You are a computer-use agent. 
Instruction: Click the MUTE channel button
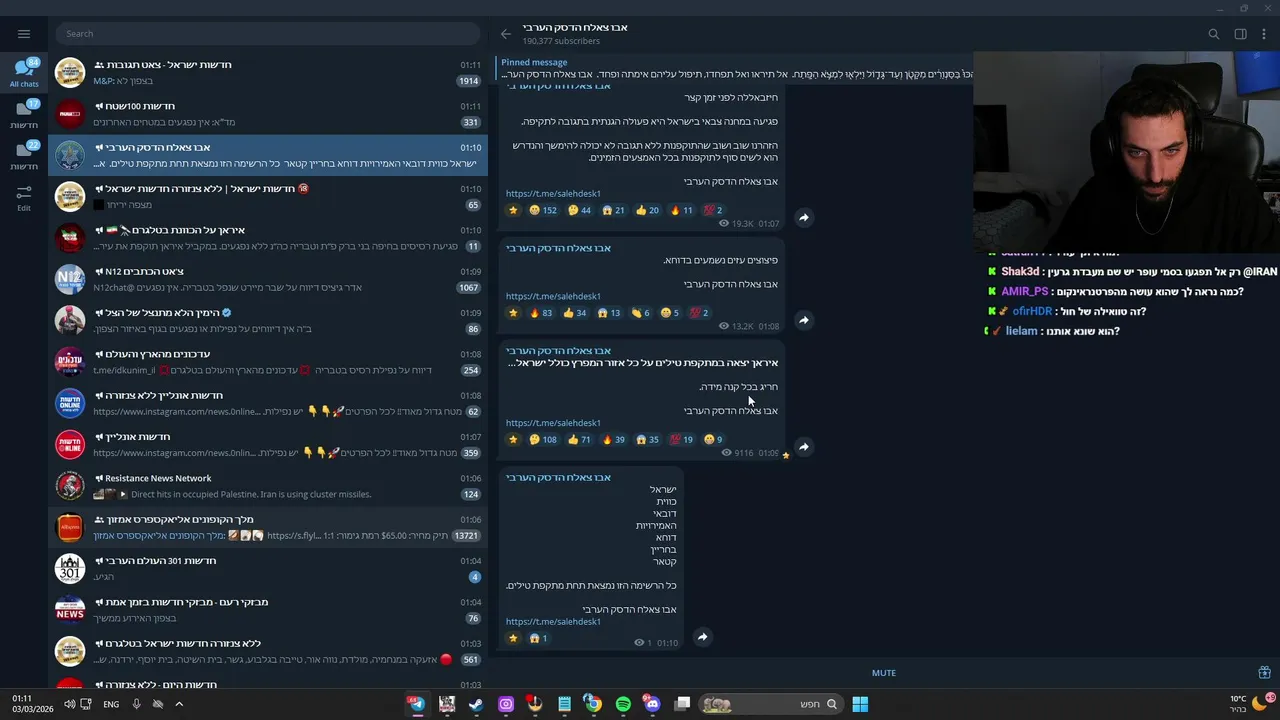click(884, 673)
